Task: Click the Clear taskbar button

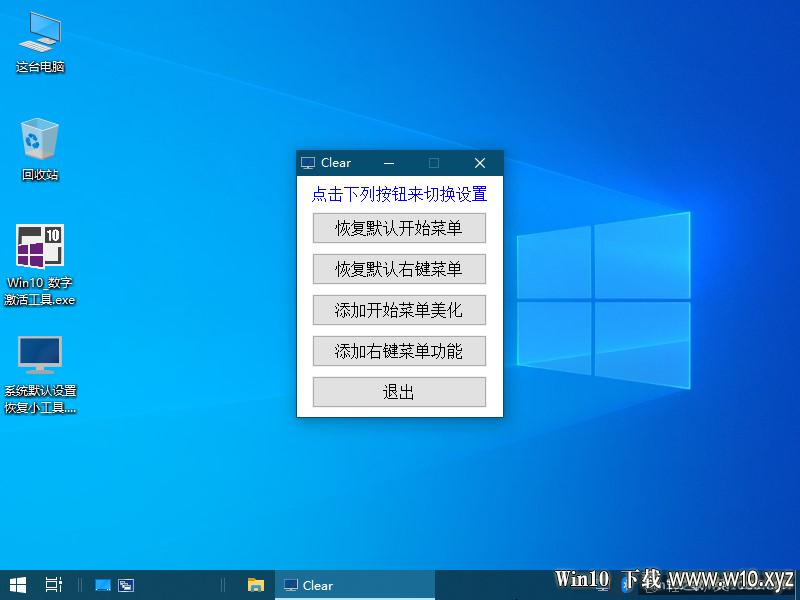Action: pyautogui.click(x=355, y=585)
